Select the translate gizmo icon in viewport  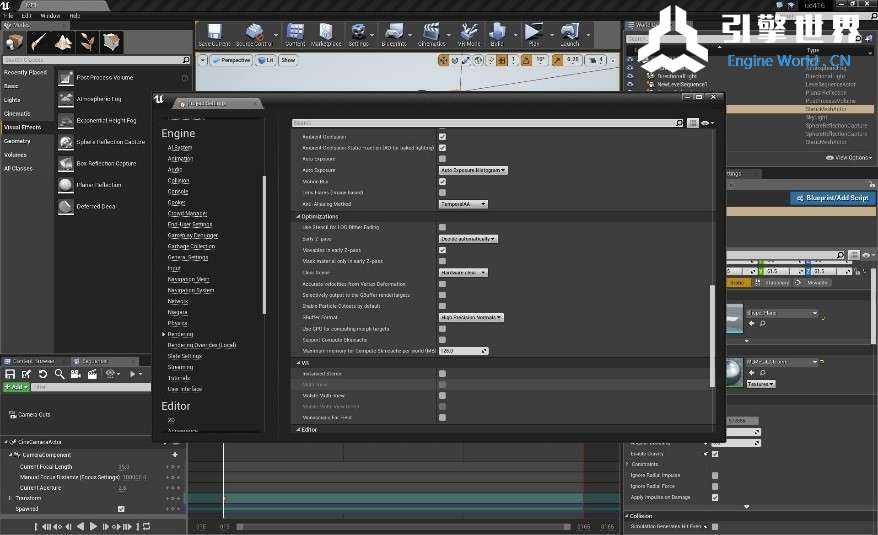(x=443, y=60)
